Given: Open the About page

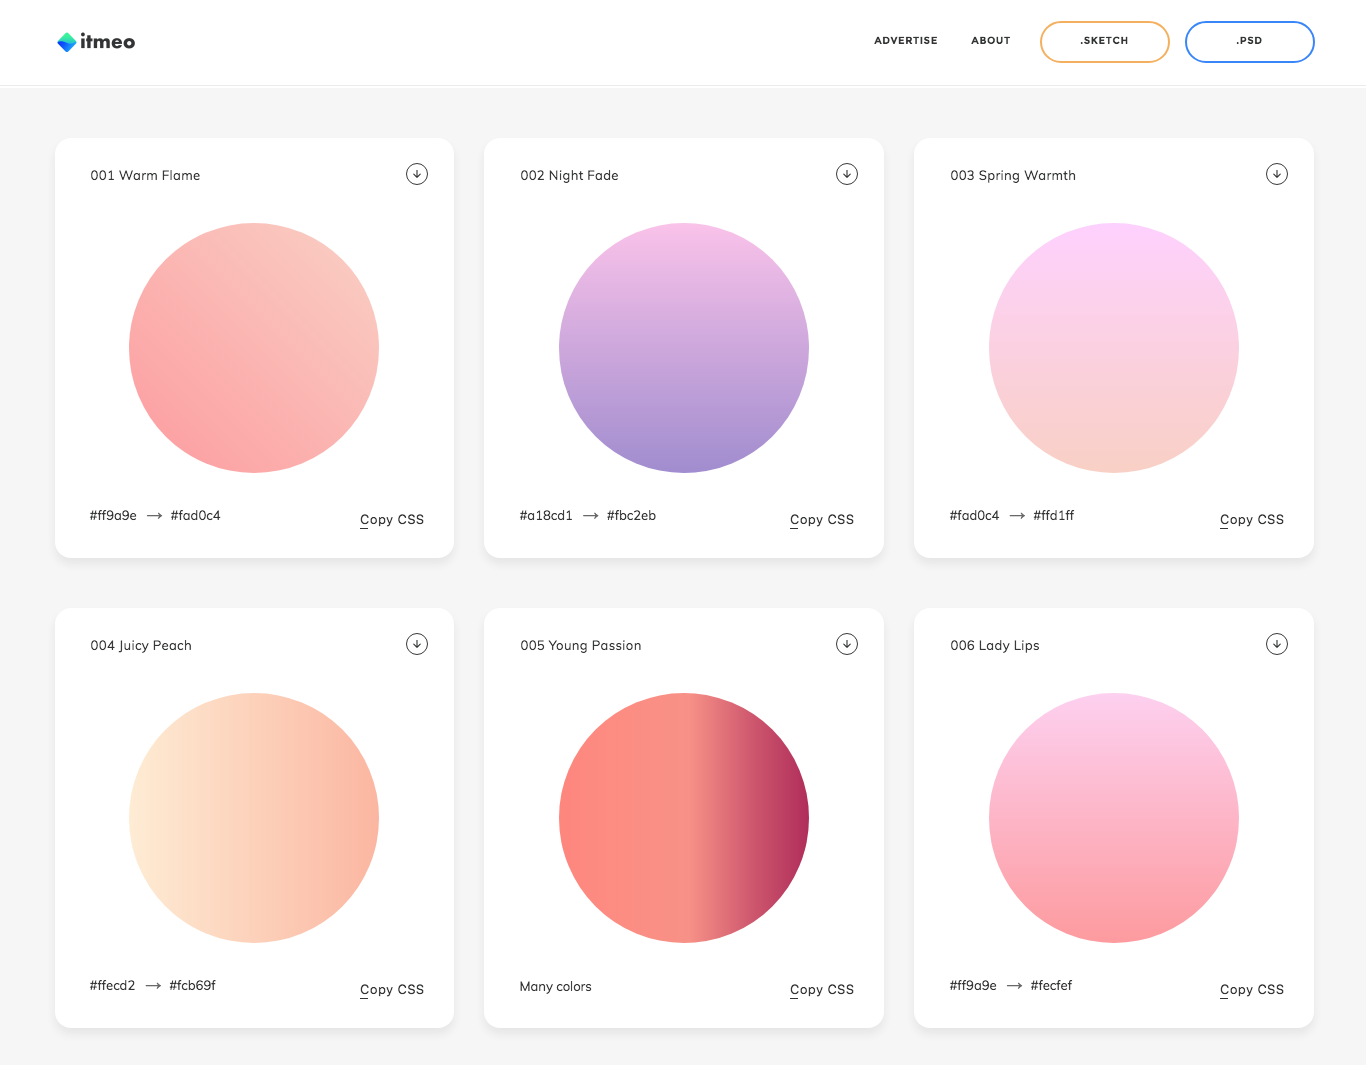Looking at the screenshot, I should coord(990,41).
